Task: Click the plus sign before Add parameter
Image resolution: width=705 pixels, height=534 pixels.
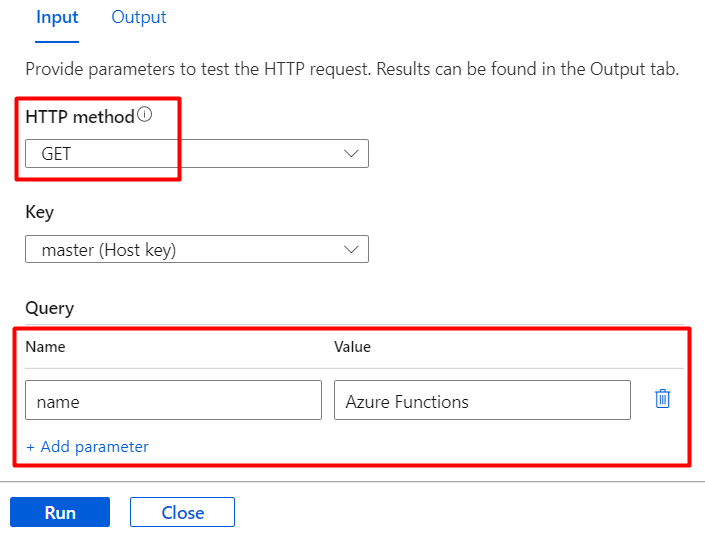Action: pos(31,447)
